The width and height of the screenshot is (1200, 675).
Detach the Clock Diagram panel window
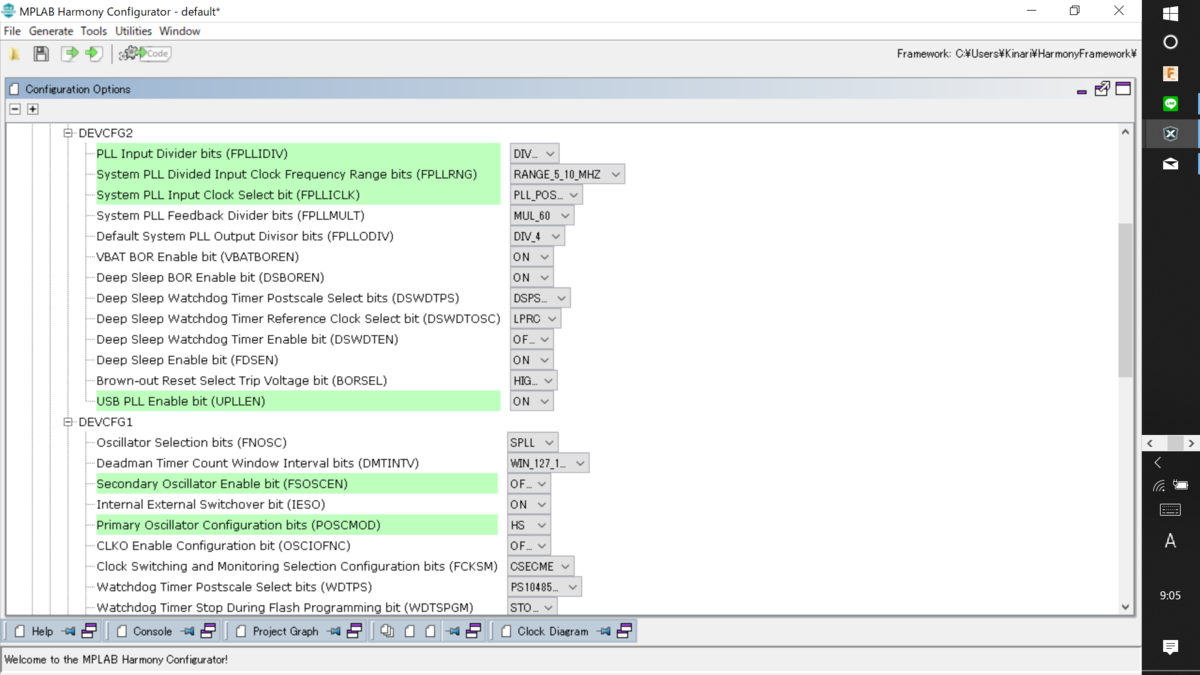click(624, 631)
